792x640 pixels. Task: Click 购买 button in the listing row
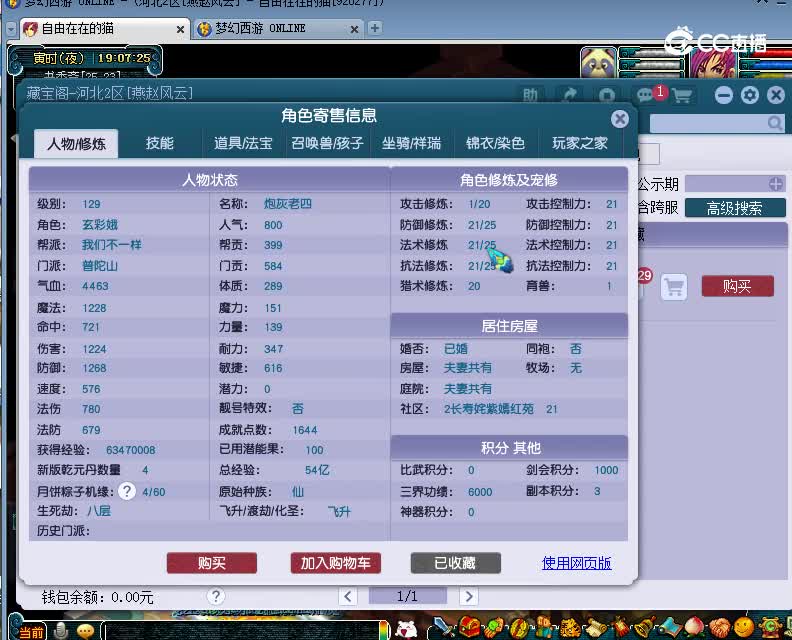point(737,286)
